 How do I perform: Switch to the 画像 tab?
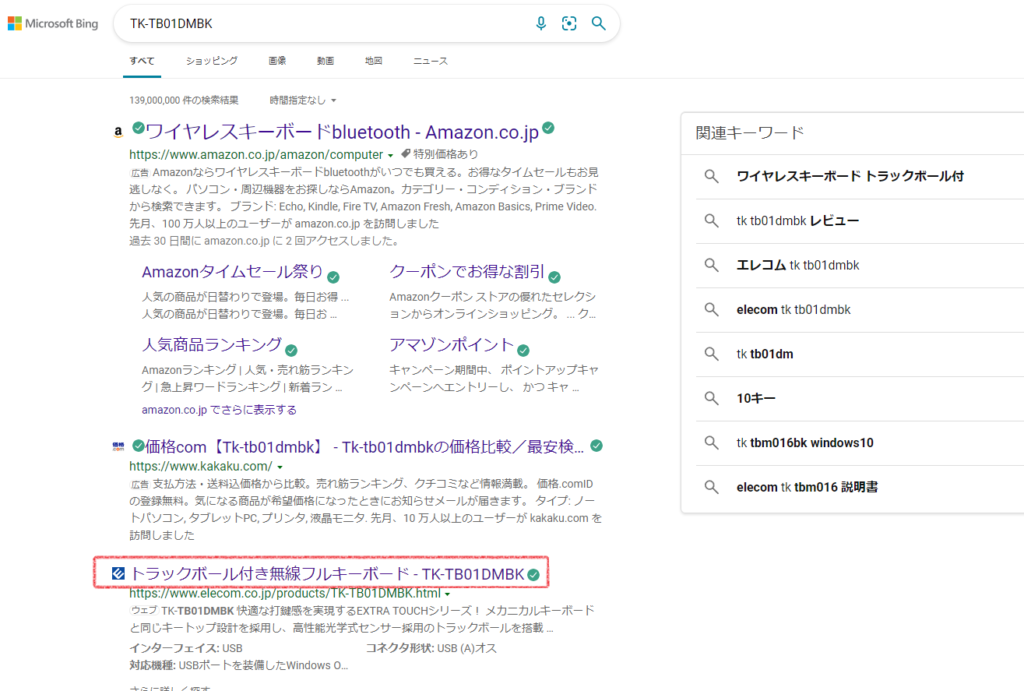click(x=277, y=61)
